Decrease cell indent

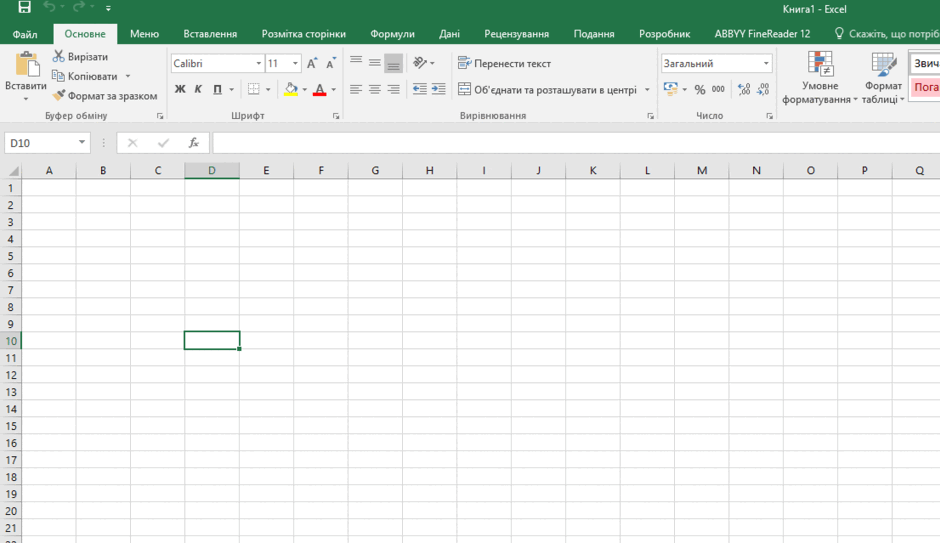420,89
